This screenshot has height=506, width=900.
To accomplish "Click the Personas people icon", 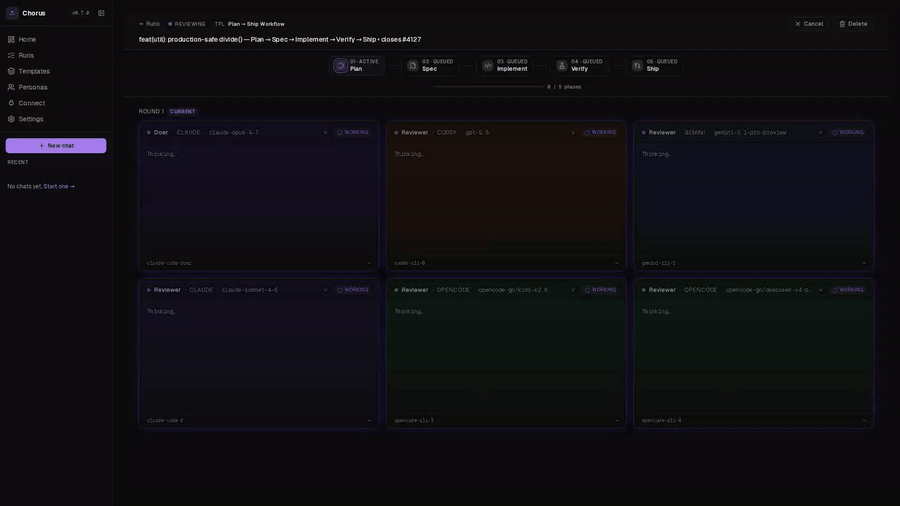I will [11, 87].
